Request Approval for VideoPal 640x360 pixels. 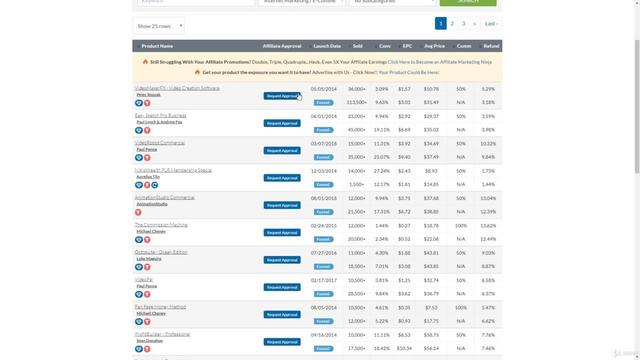pos(282,287)
